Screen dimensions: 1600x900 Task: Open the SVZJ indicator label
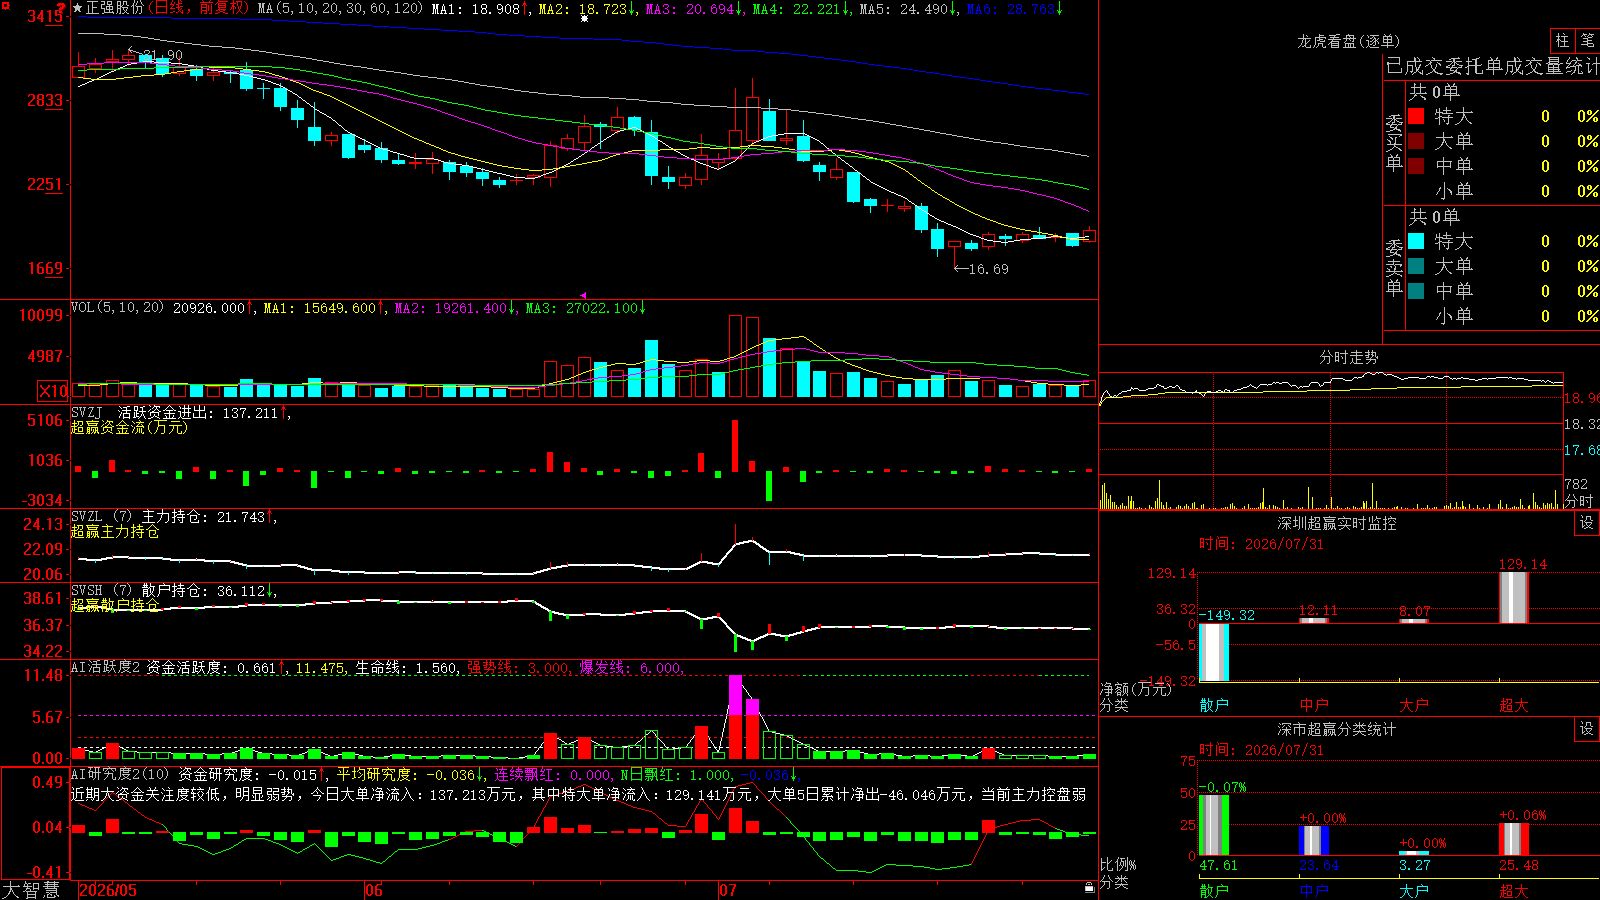tap(87, 412)
